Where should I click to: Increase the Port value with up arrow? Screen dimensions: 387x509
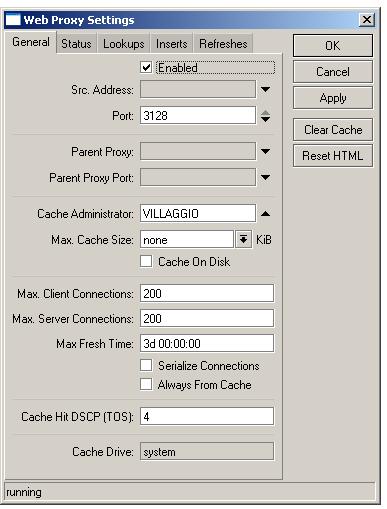(x=265, y=113)
